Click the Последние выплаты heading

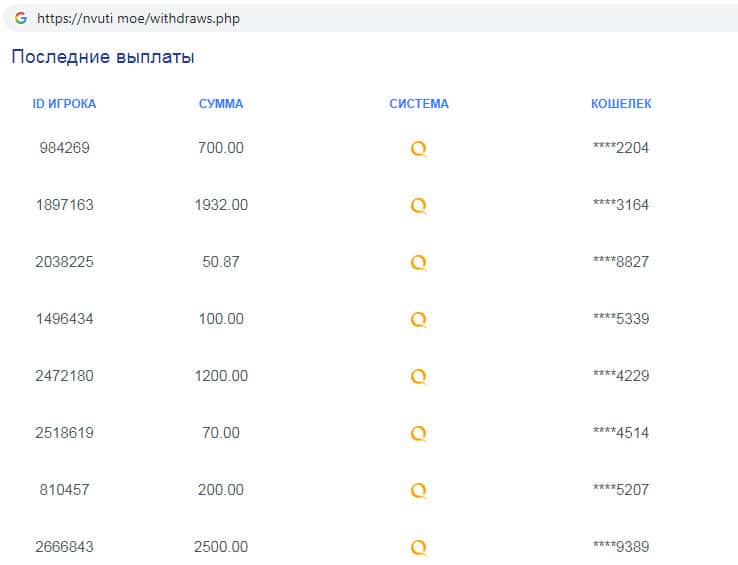[x=103, y=57]
